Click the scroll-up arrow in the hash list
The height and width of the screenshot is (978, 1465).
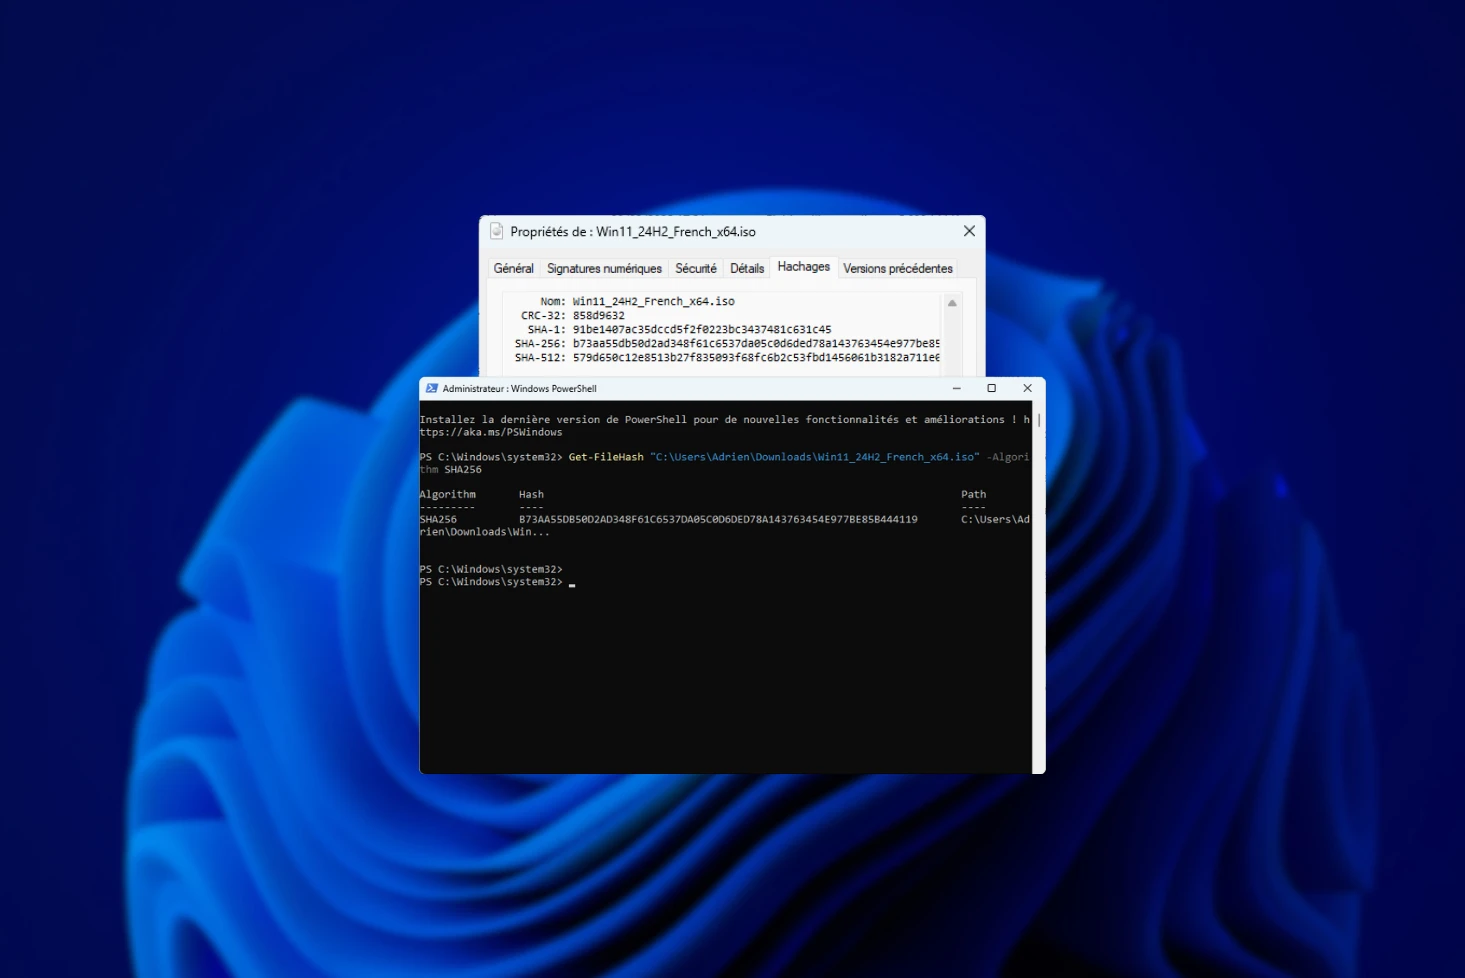point(952,303)
